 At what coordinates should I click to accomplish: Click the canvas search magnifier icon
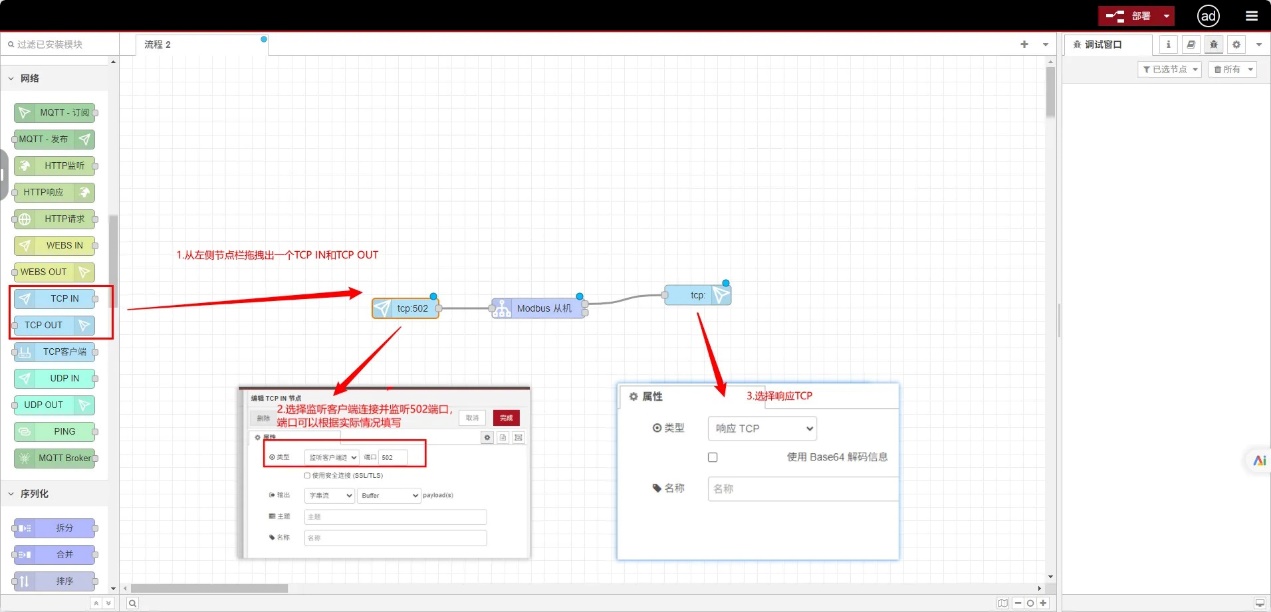point(132,603)
